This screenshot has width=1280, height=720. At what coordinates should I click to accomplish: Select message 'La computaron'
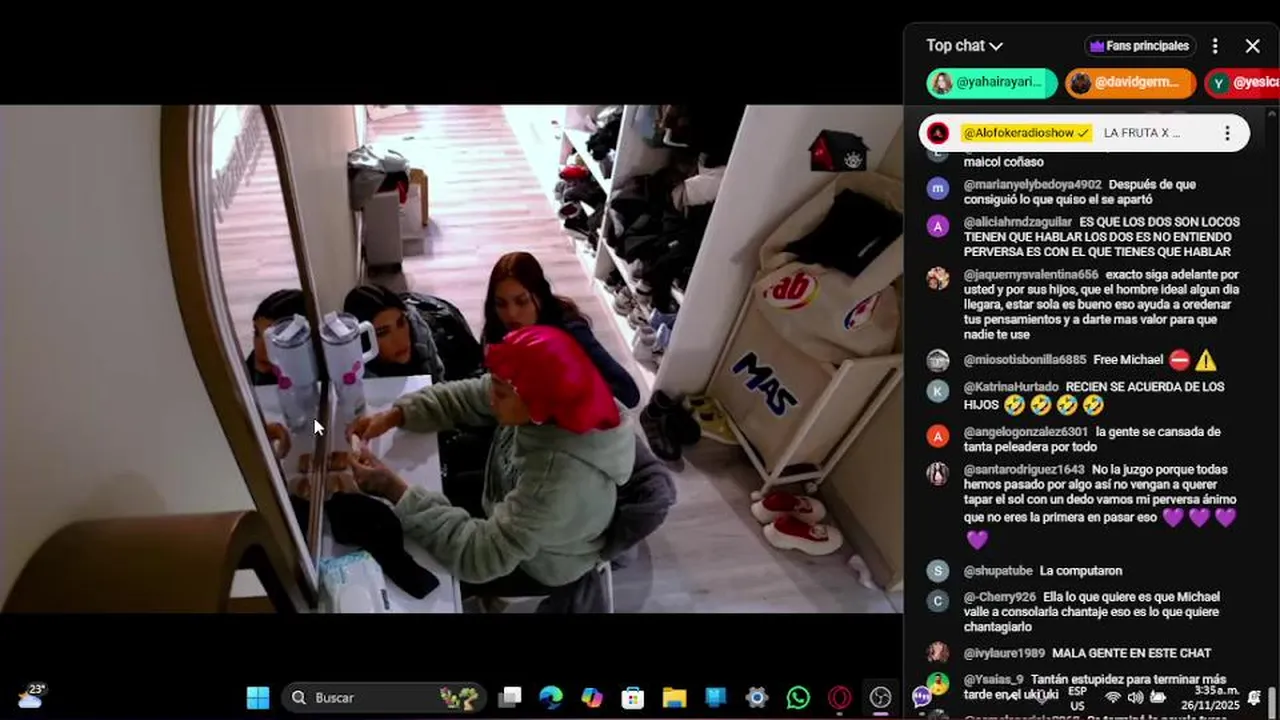click(x=1081, y=571)
